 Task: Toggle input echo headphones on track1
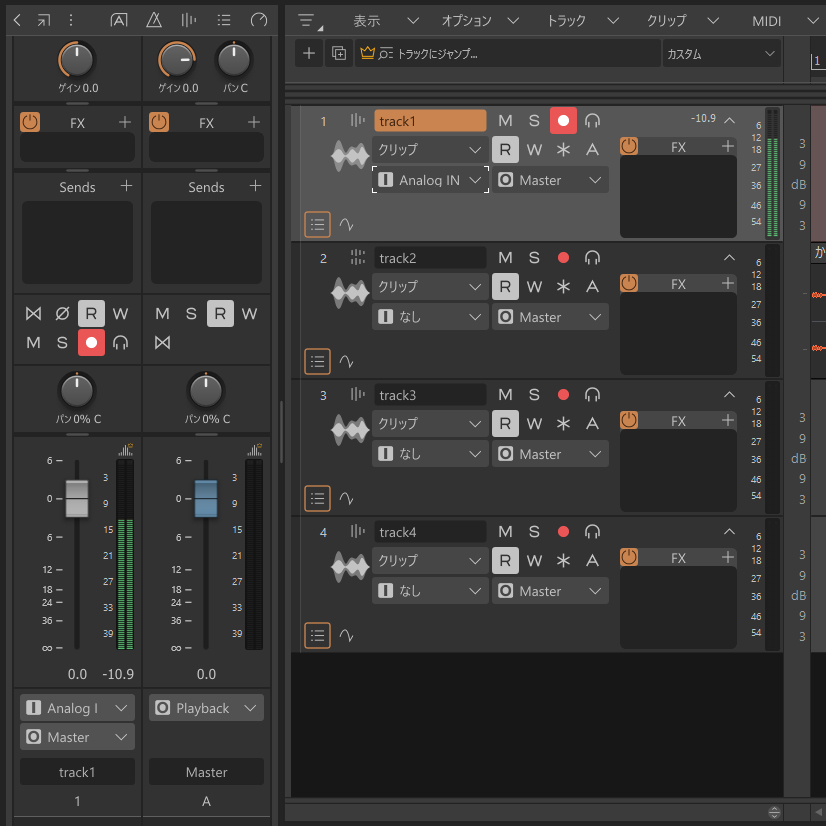(x=592, y=121)
